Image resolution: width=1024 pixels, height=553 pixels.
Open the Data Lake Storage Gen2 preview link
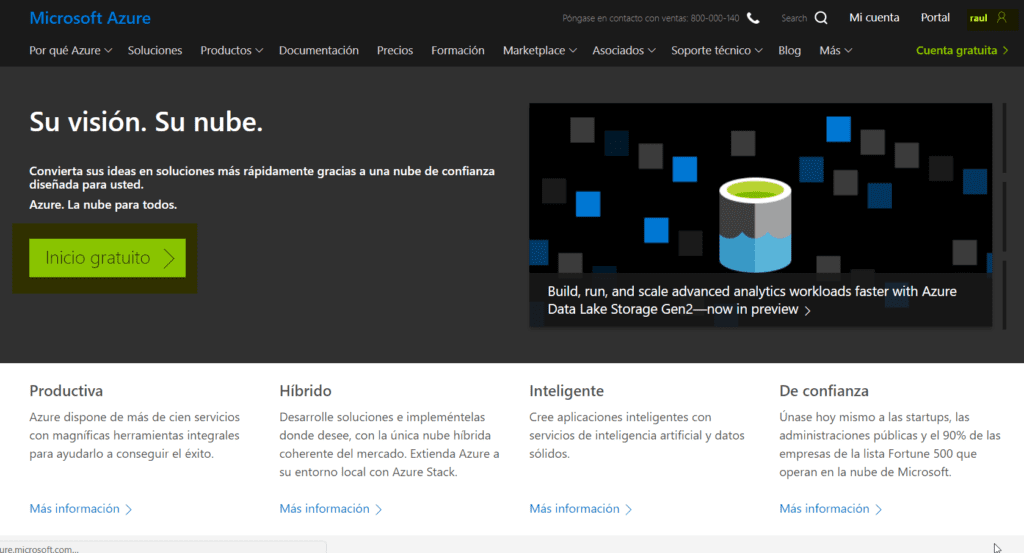(x=752, y=300)
